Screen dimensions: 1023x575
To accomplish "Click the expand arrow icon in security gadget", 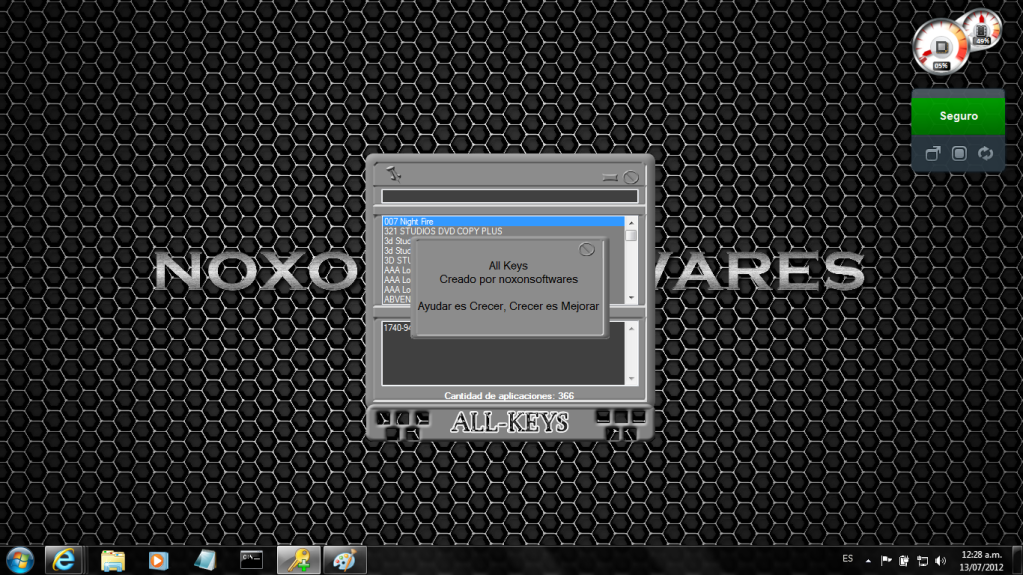I will (x=933, y=153).
